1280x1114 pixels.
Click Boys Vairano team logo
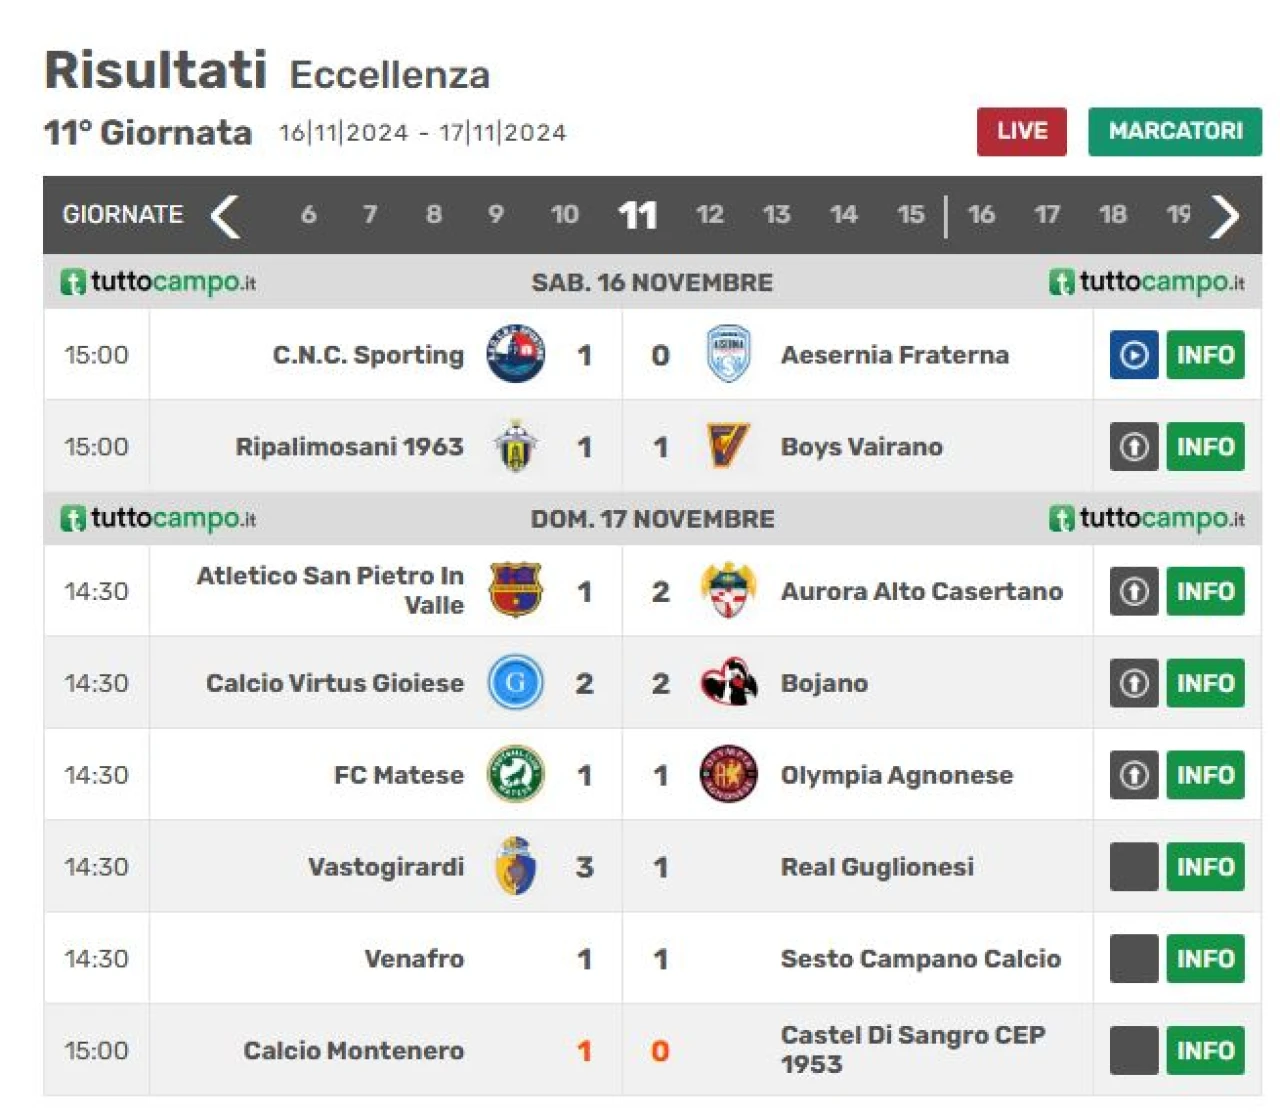point(728,446)
